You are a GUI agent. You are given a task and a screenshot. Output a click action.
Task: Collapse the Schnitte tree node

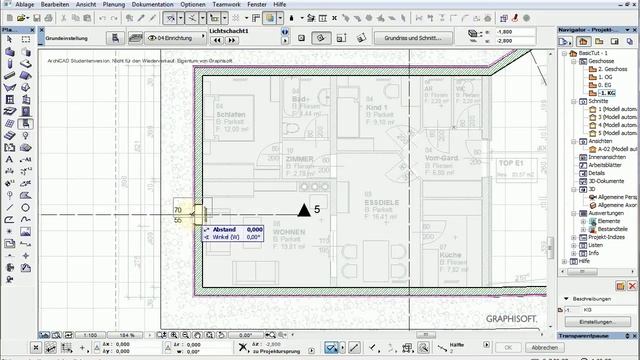[x=574, y=101]
